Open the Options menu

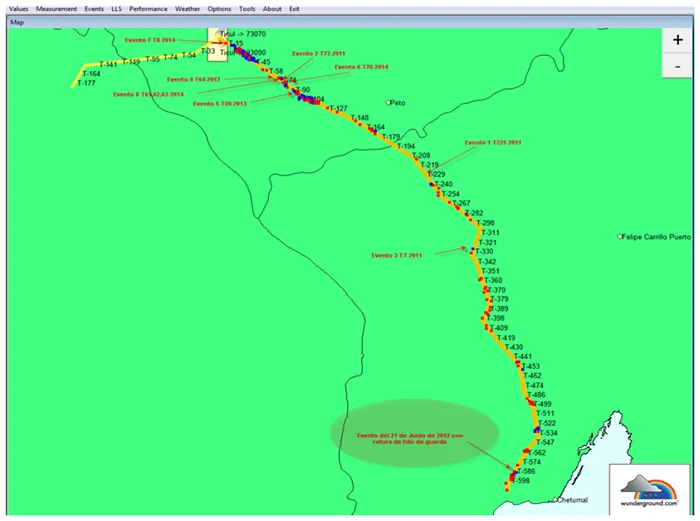coord(219,8)
